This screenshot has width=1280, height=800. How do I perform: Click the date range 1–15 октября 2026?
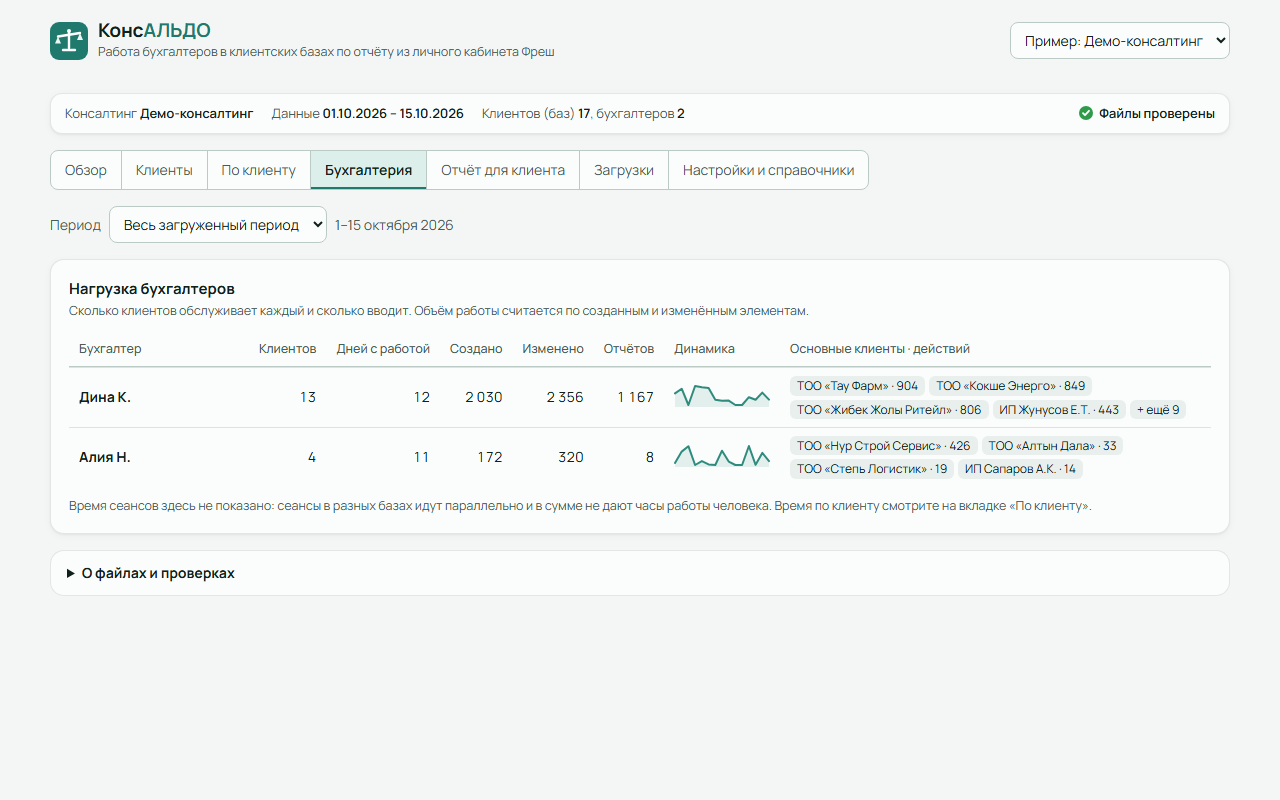[394, 225]
